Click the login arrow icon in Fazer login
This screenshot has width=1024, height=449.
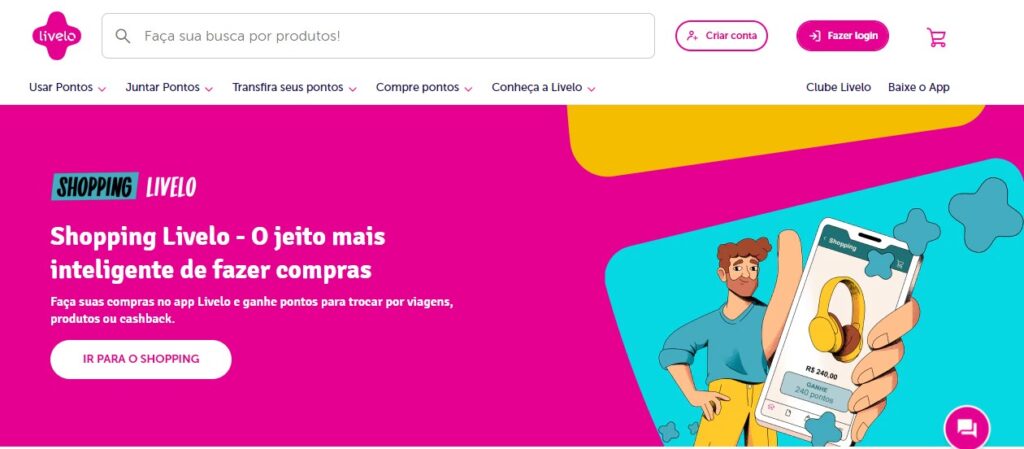pos(814,36)
